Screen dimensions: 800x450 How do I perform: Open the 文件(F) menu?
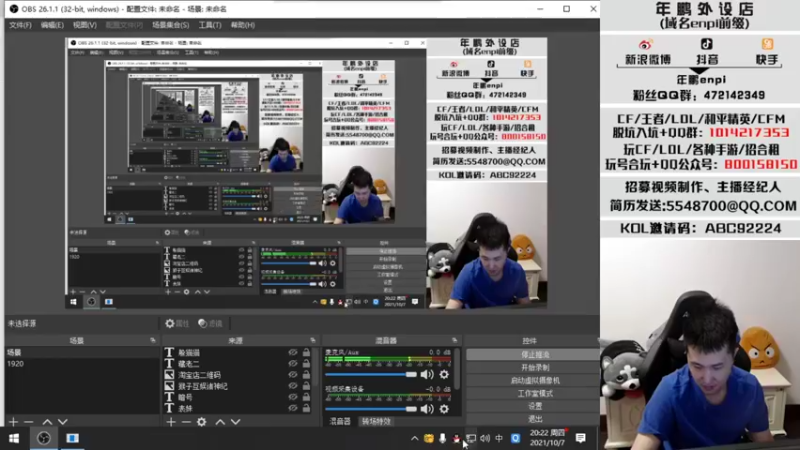coord(20,24)
